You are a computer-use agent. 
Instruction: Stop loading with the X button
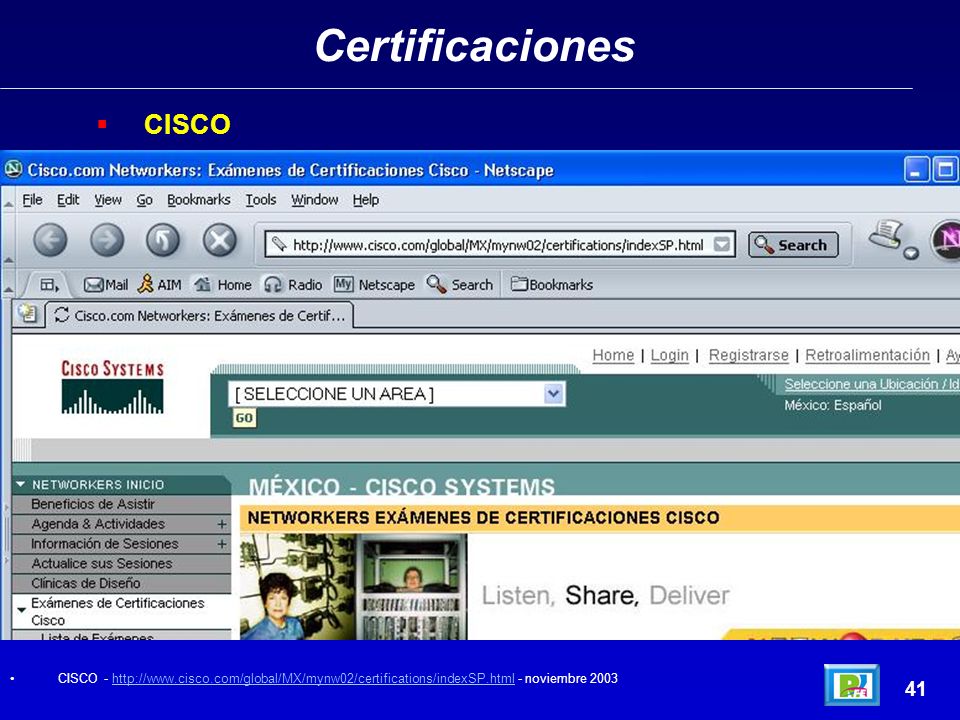point(220,239)
